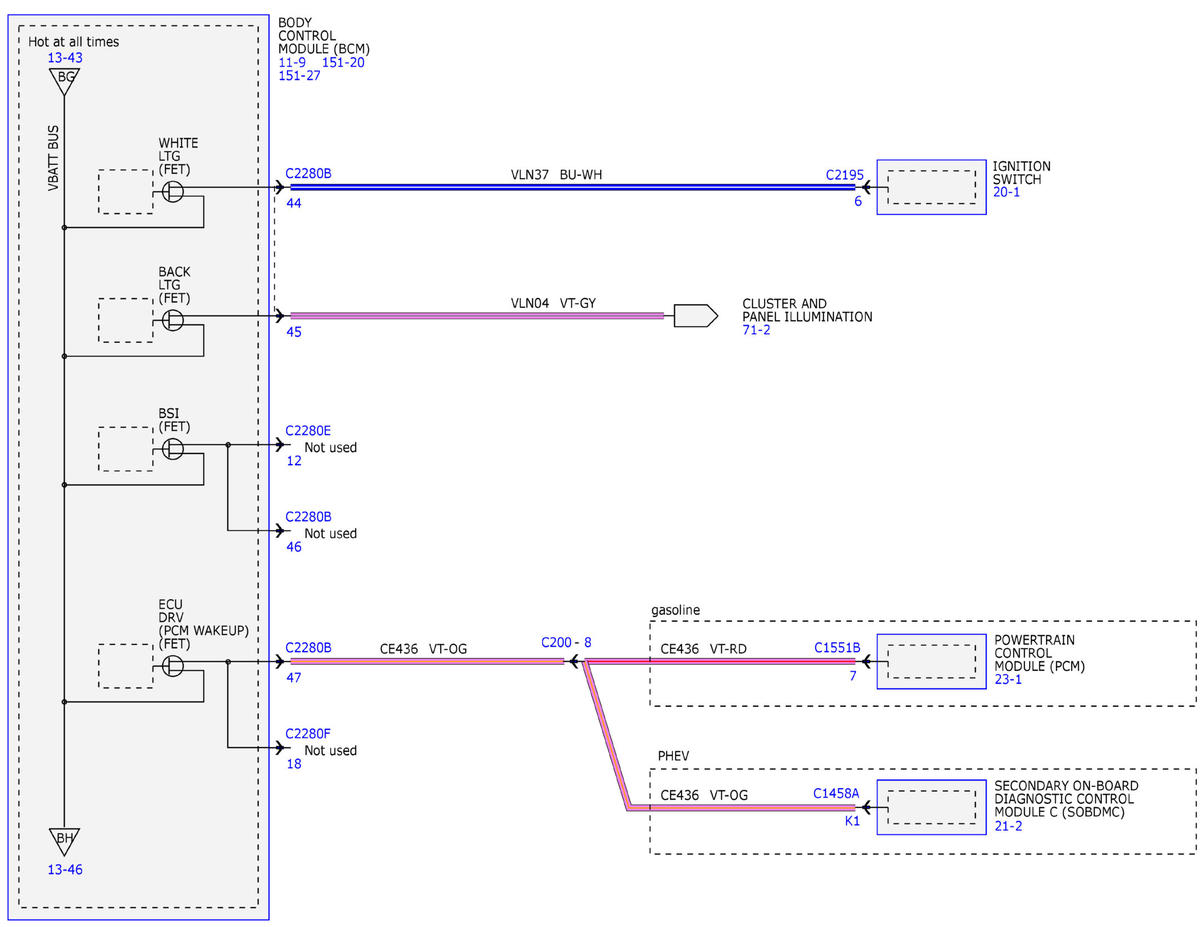The height and width of the screenshot is (927, 1200).
Task: Select the BACK LTG FET transistor symbol
Action: pos(173,319)
